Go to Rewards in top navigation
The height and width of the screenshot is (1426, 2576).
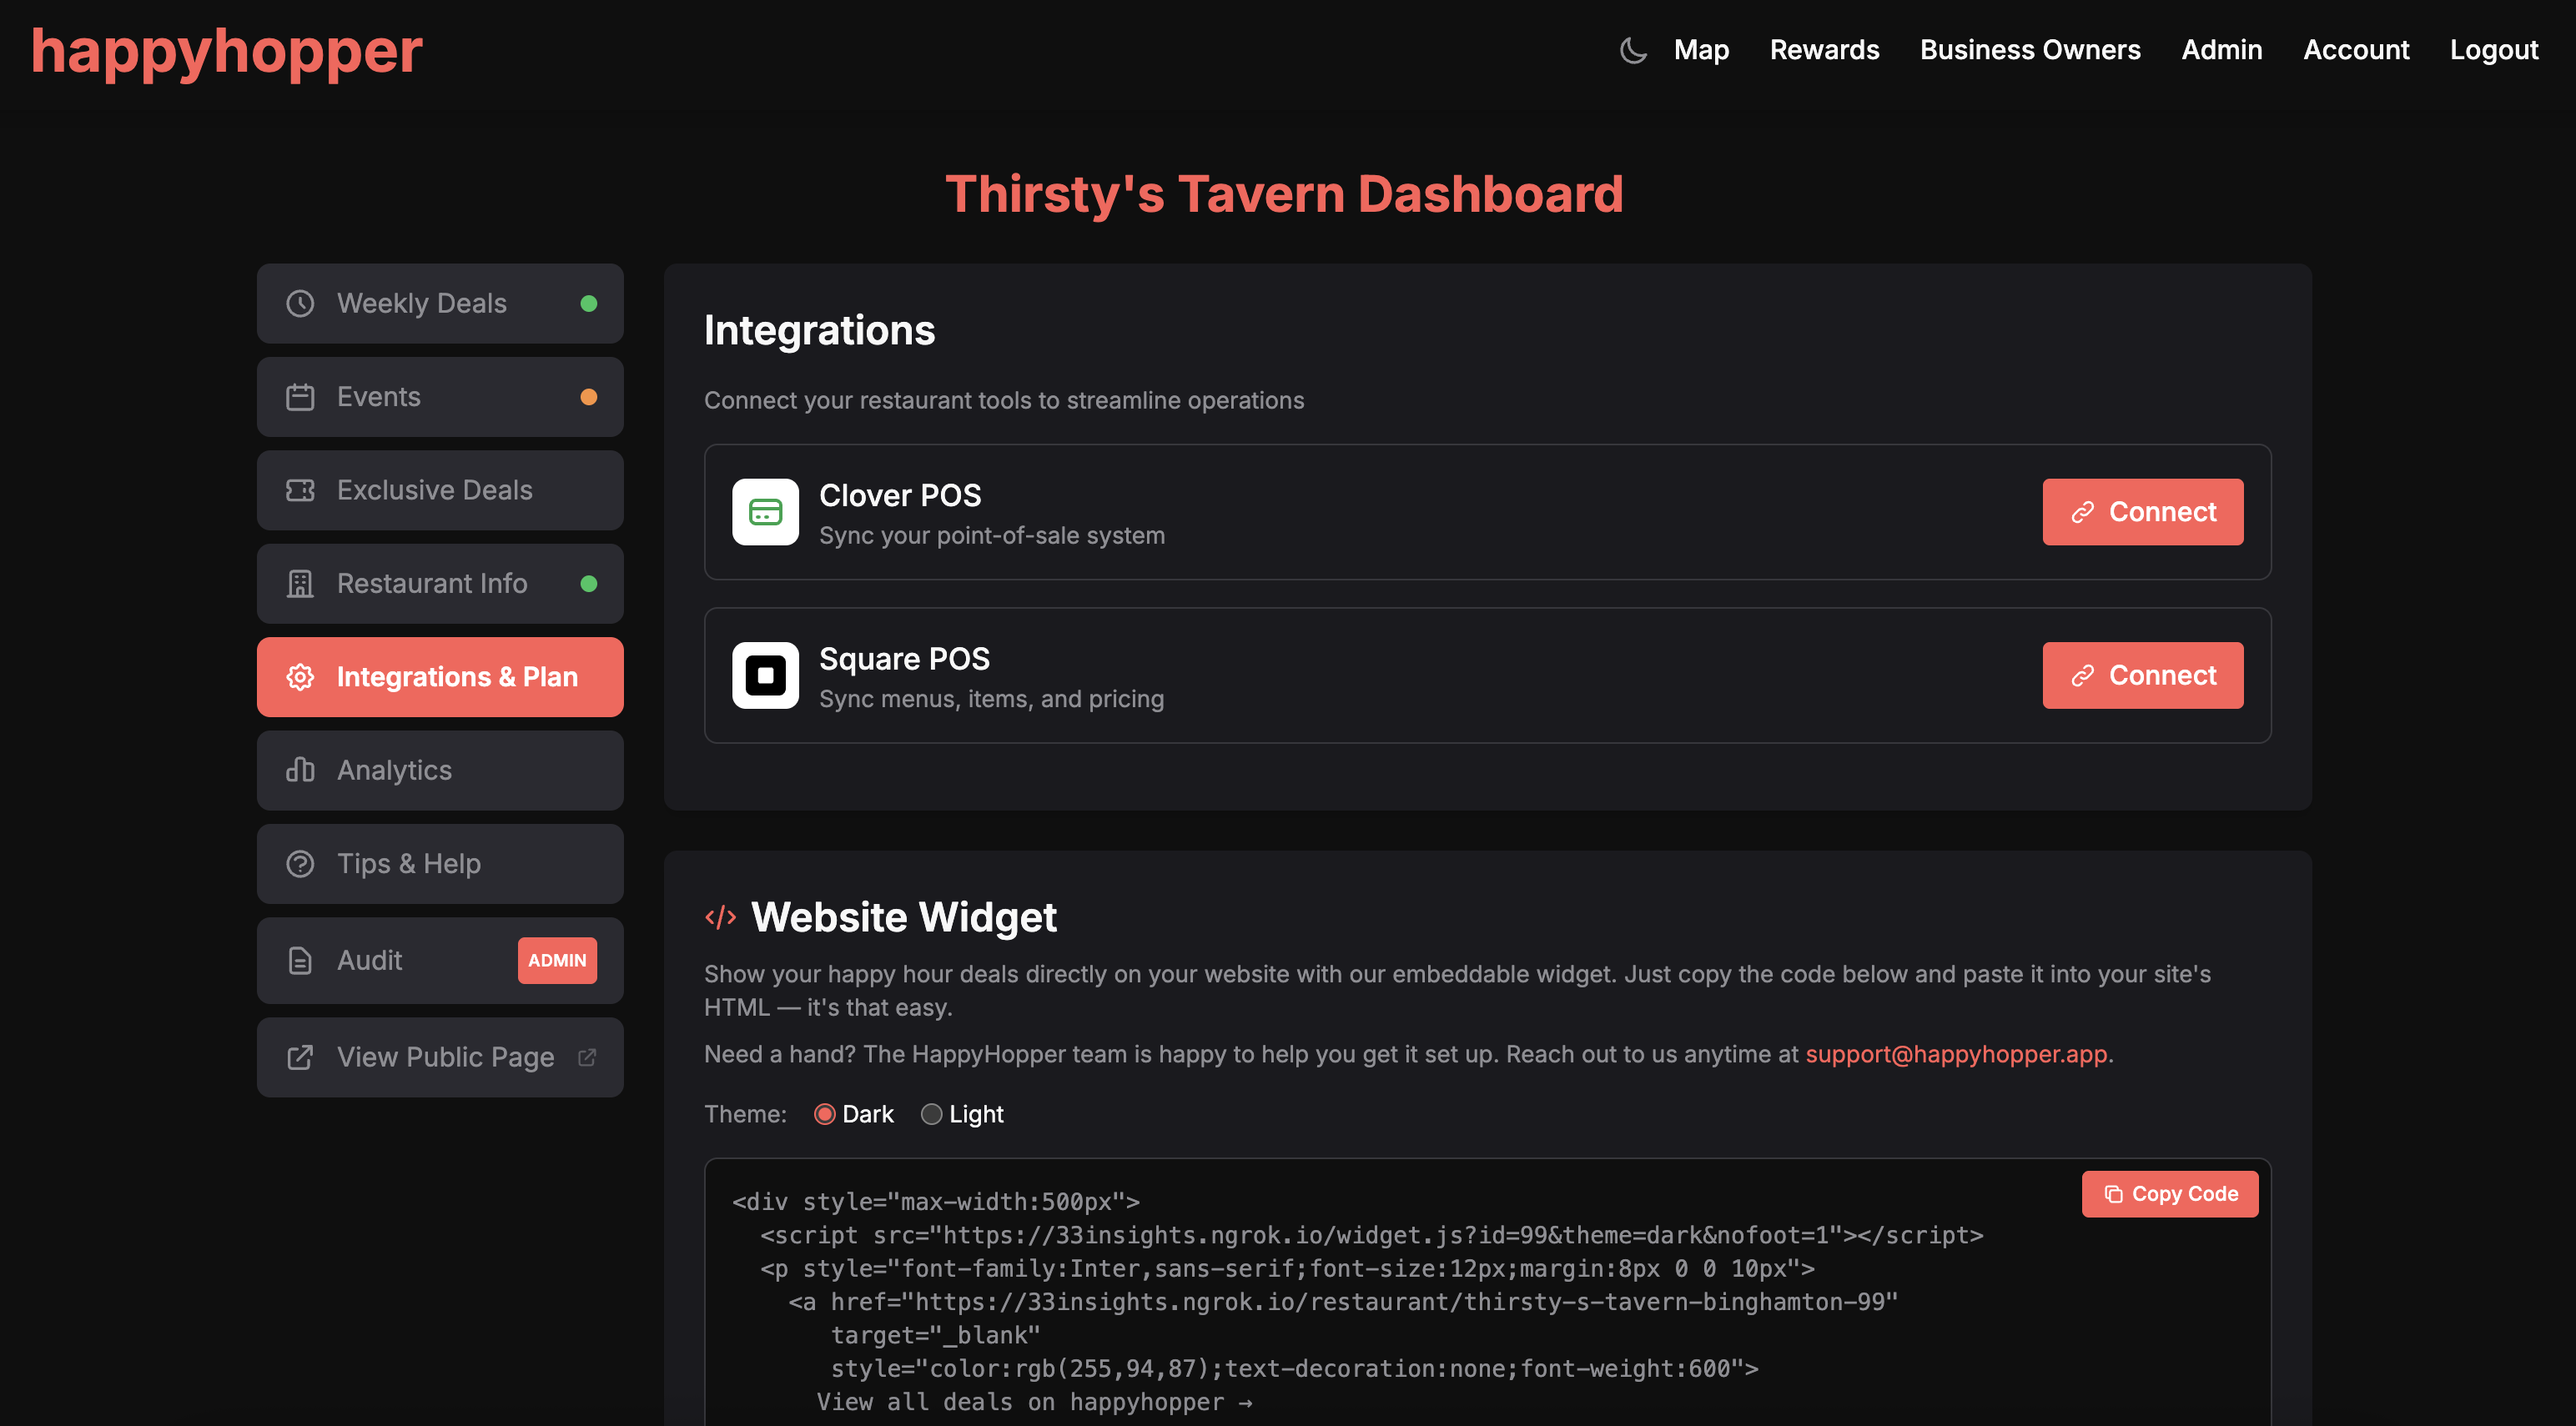point(1824,50)
